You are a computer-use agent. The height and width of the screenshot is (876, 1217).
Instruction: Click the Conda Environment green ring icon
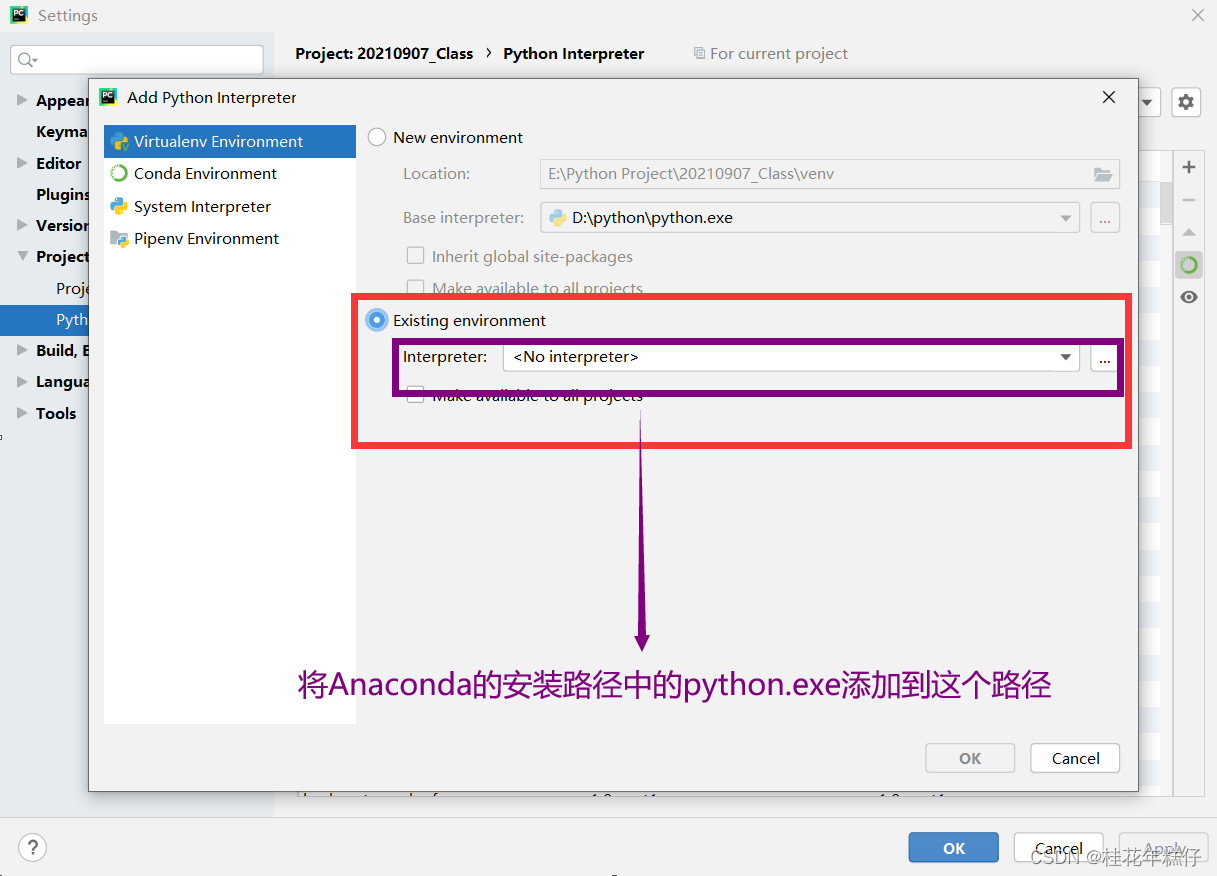pyautogui.click(x=119, y=173)
